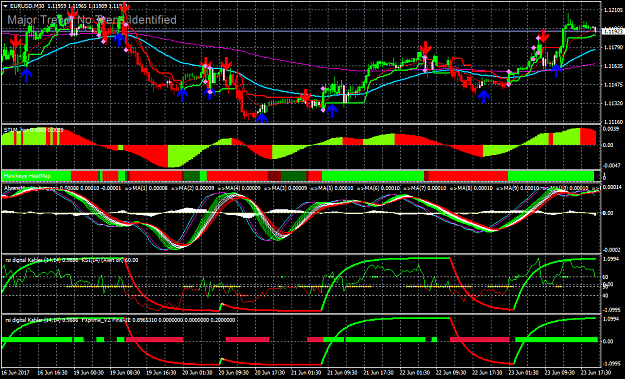This screenshot has width=625, height=379.
Task: Click the 16 Jun 2017 date label
Action: pyautogui.click(x=16, y=373)
